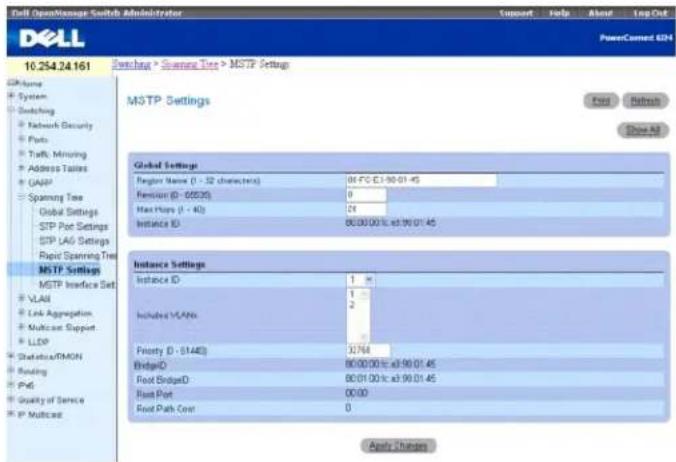Click the Revision input field
This screenshot has width=676, height=462.
(x=366, y=195)
